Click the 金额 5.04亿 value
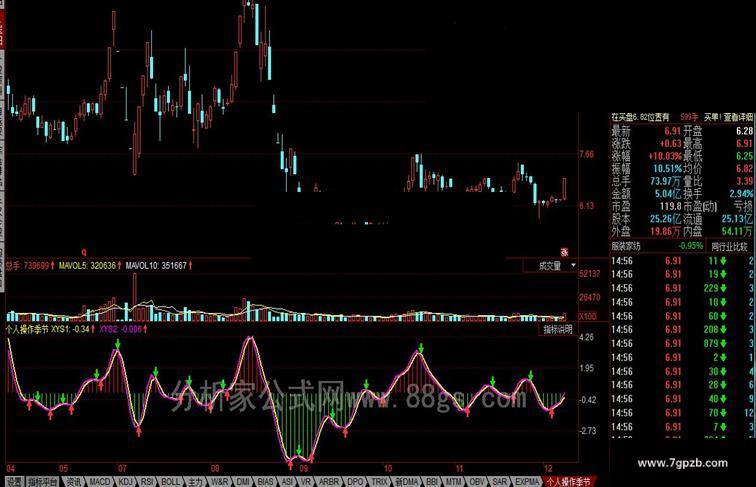This screenshot has width=756, height=487. point(646,194)
